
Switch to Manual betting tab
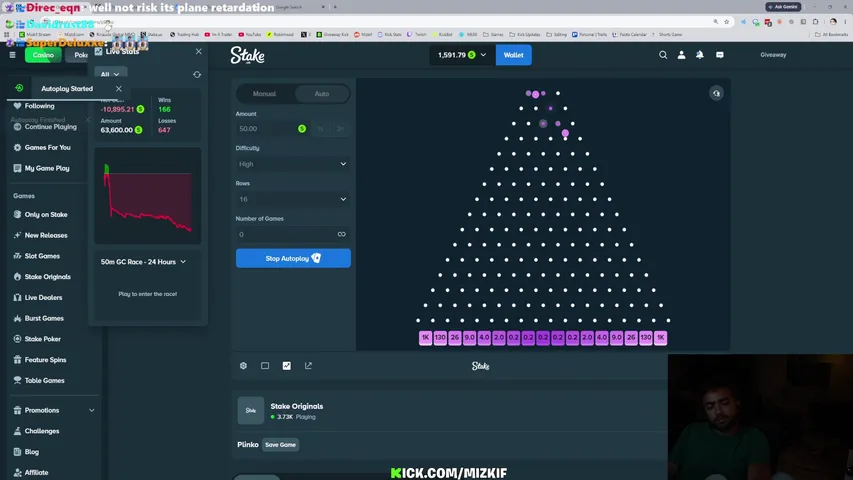264,94
